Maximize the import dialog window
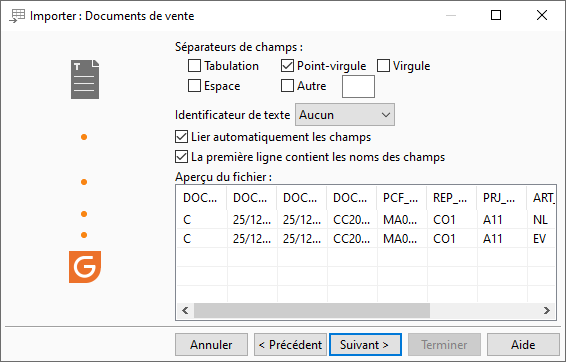Viewport: 566px width, 362px height. click(x=496, y=15)
